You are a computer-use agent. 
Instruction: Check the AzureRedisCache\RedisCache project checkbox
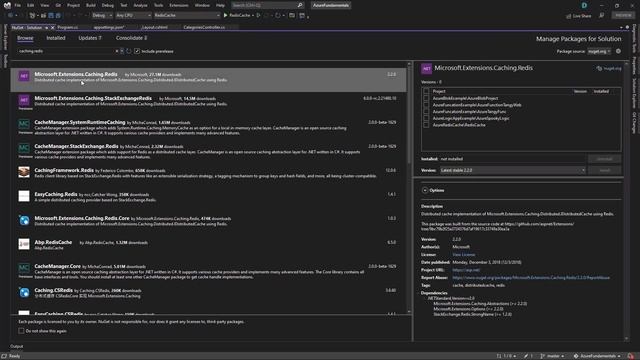(x=426, y=125)
